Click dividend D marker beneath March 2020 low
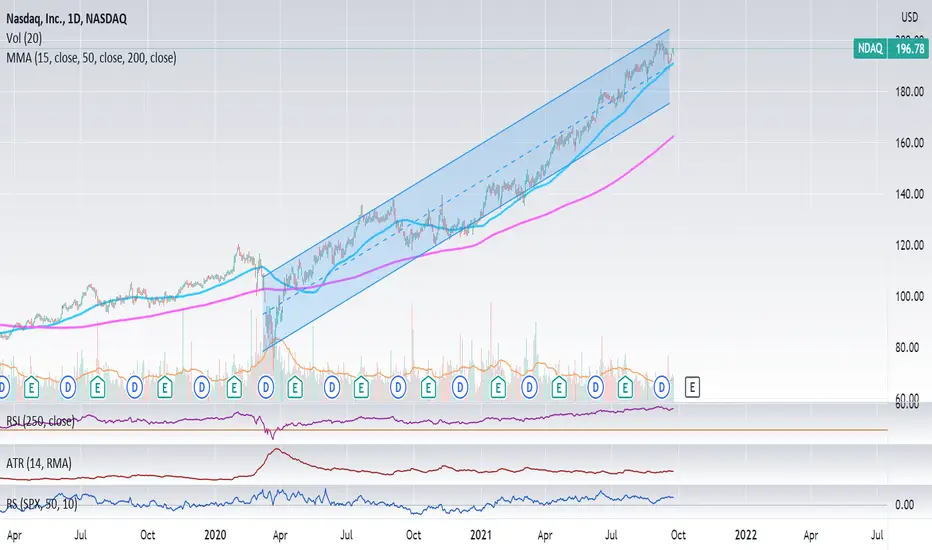932x550 pixels. (x=266, y=388)
